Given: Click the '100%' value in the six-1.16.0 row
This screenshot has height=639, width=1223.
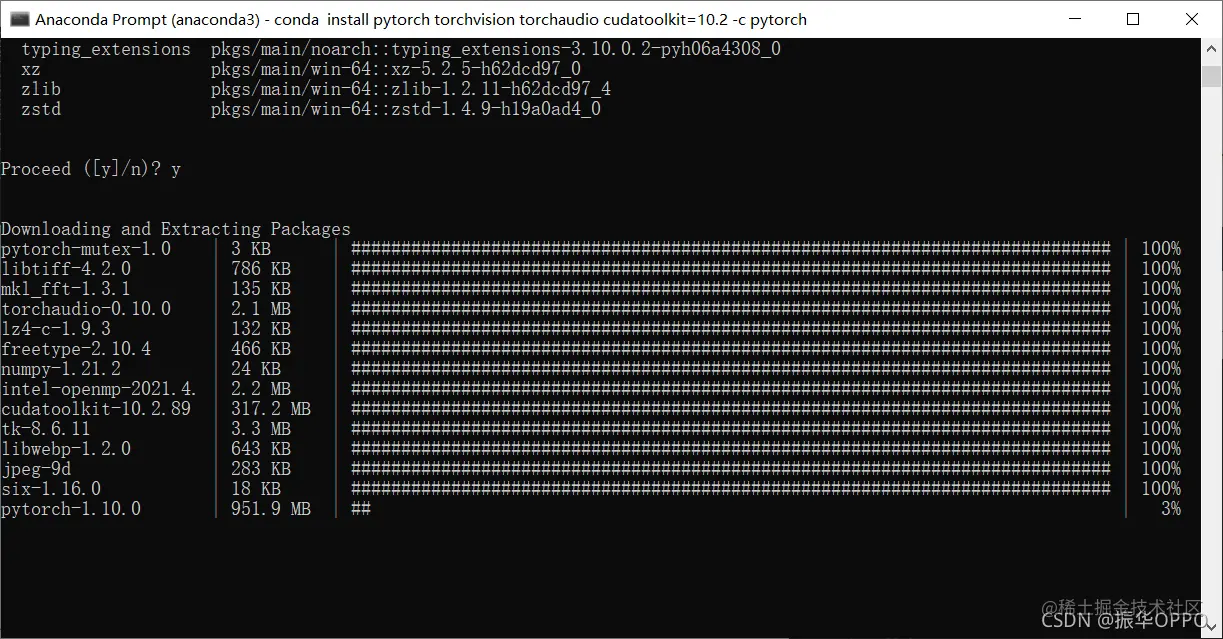Looking at the screenshot, I should pos(1161,489).
